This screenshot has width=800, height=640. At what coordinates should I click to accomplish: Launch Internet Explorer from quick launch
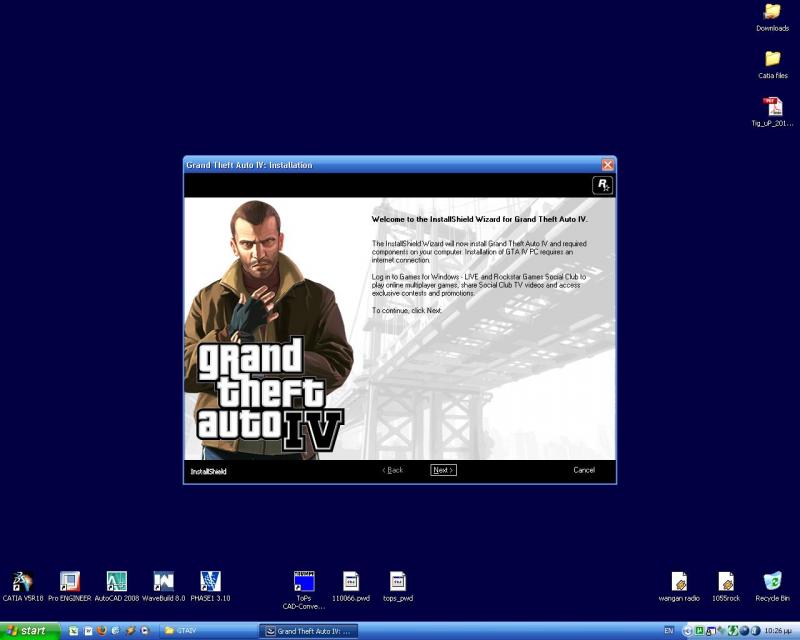coord(116,631)
